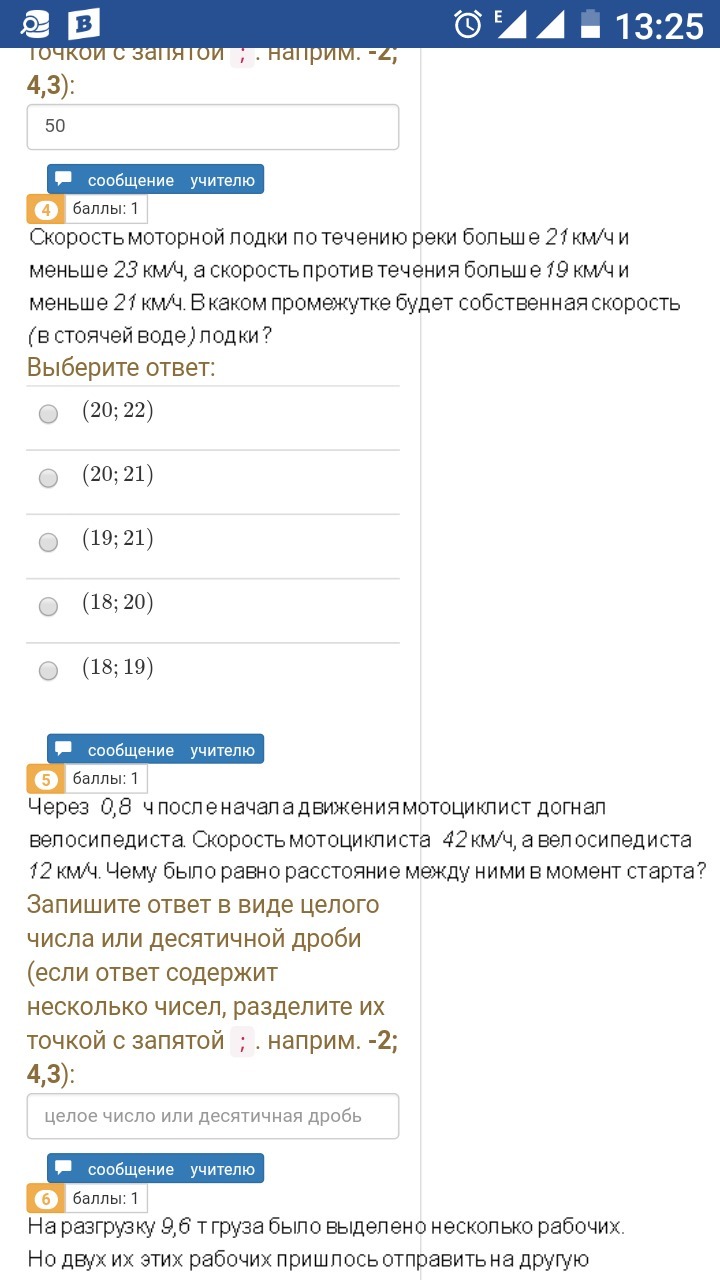Focus the empty answer field for question 5

(x=213, y=1116)
